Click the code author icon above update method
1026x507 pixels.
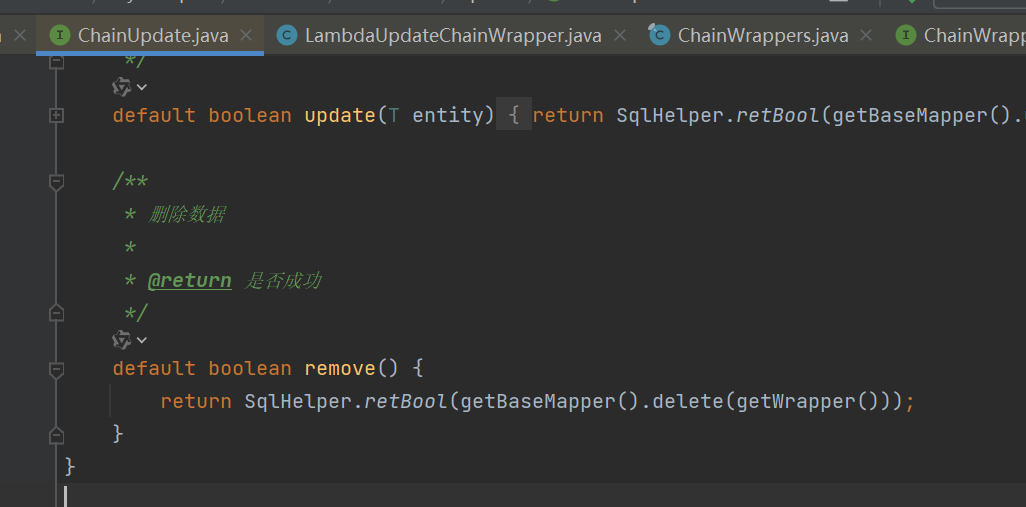click(122, 88)
